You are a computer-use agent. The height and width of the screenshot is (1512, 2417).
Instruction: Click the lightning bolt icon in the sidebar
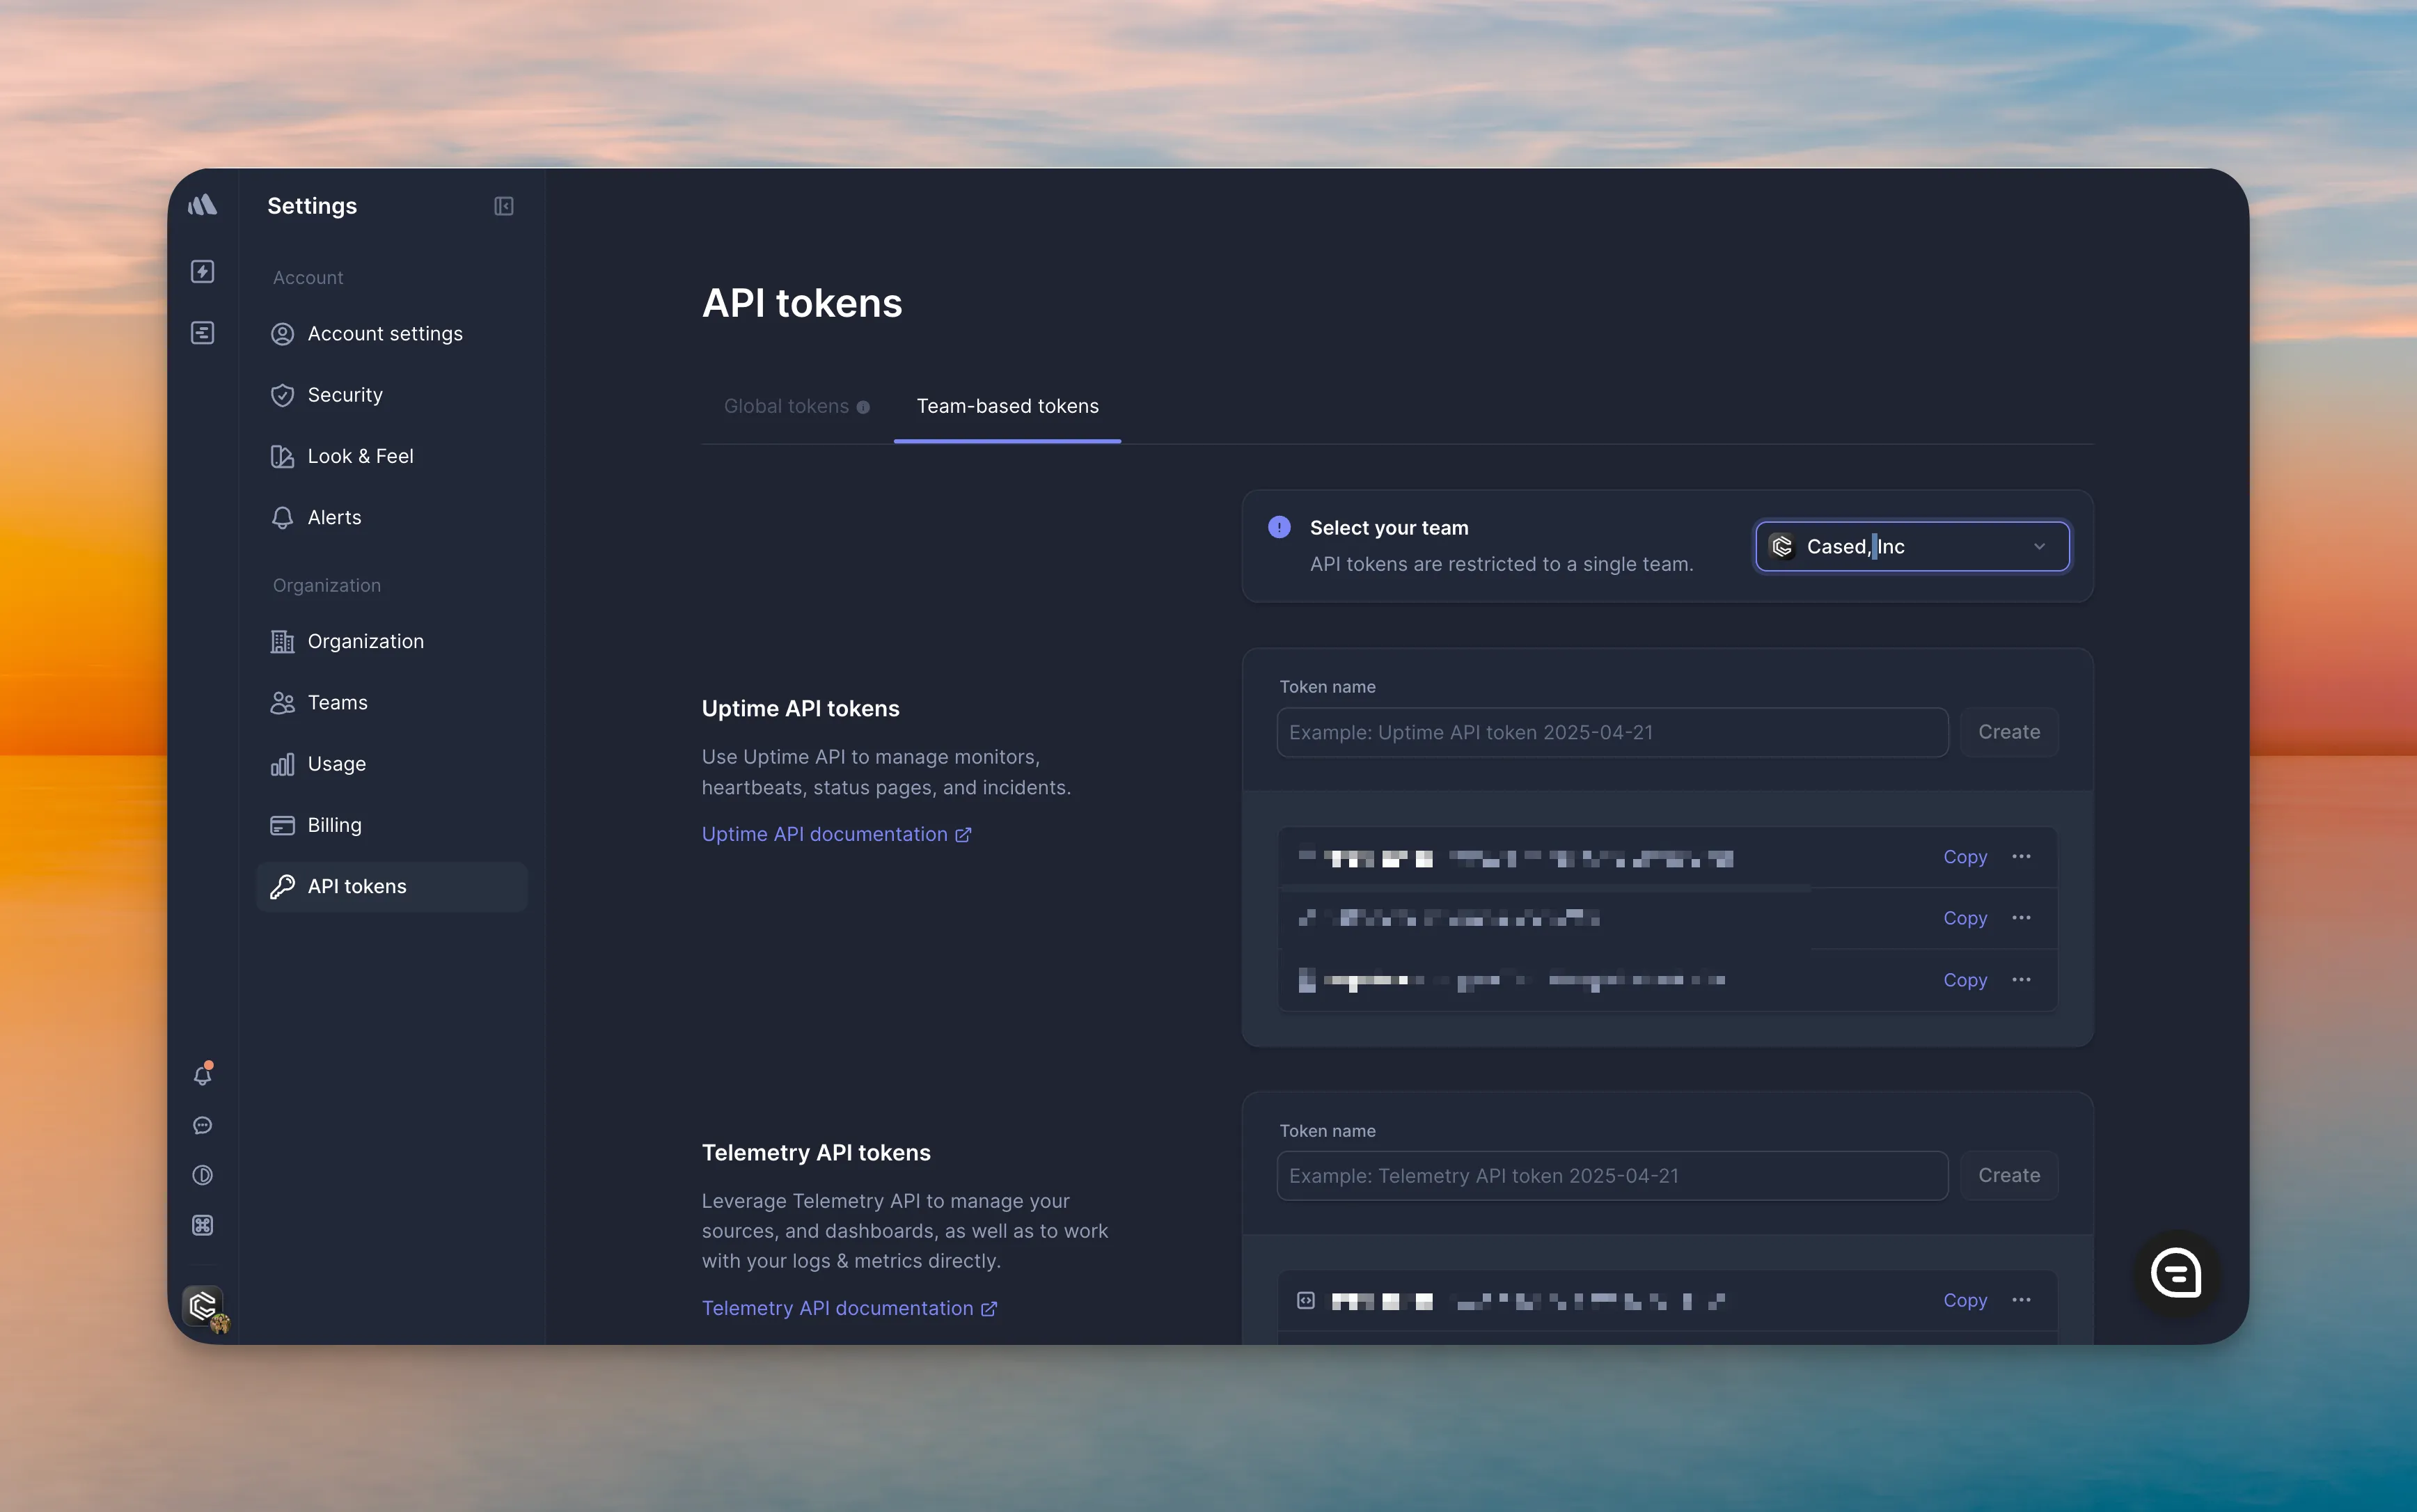[202, 271]
